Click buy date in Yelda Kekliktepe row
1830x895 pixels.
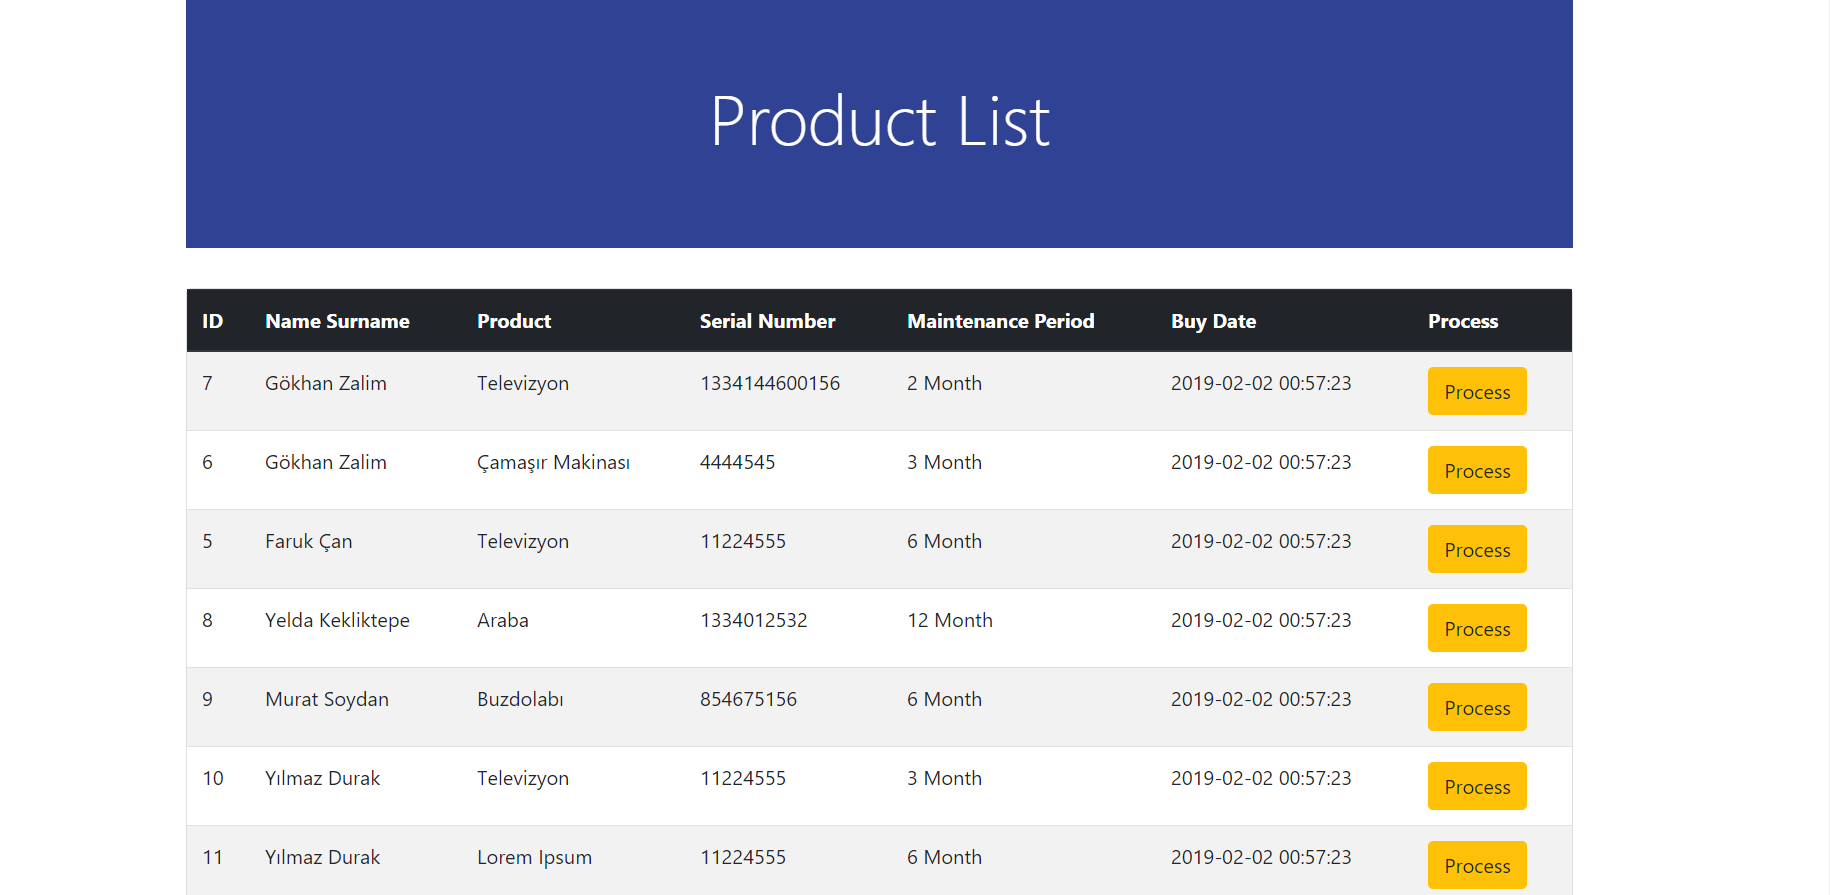[1261, 620]
